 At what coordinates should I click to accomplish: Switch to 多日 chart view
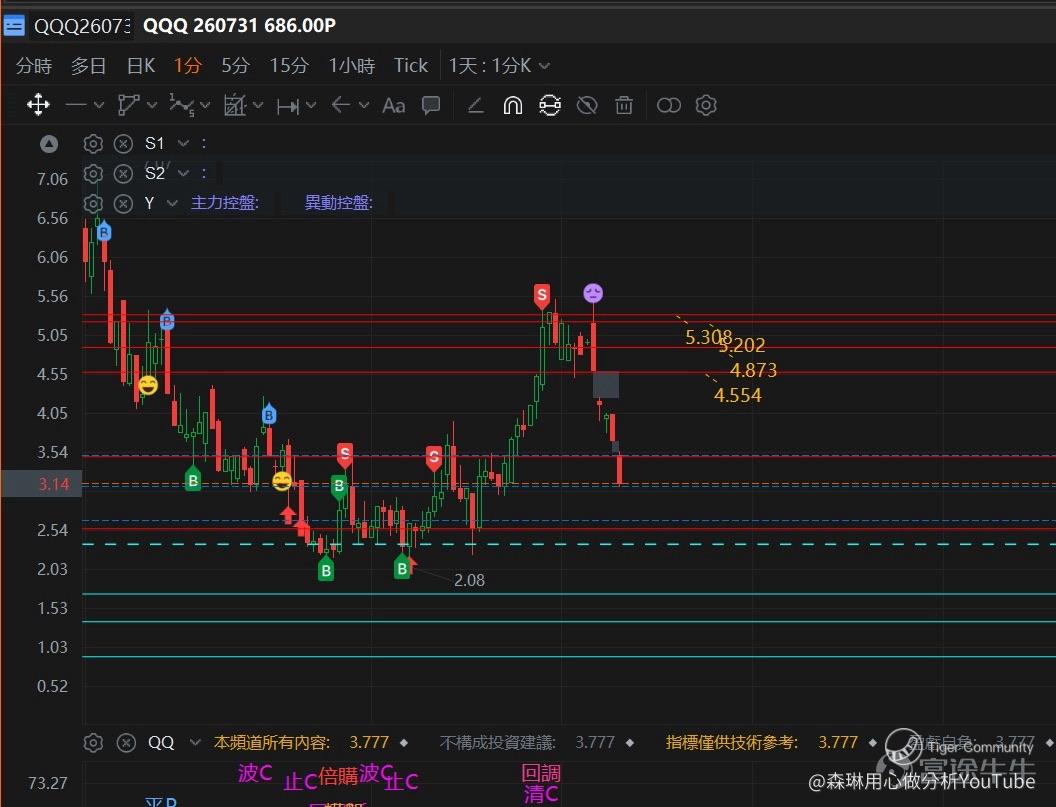(88, 65)
